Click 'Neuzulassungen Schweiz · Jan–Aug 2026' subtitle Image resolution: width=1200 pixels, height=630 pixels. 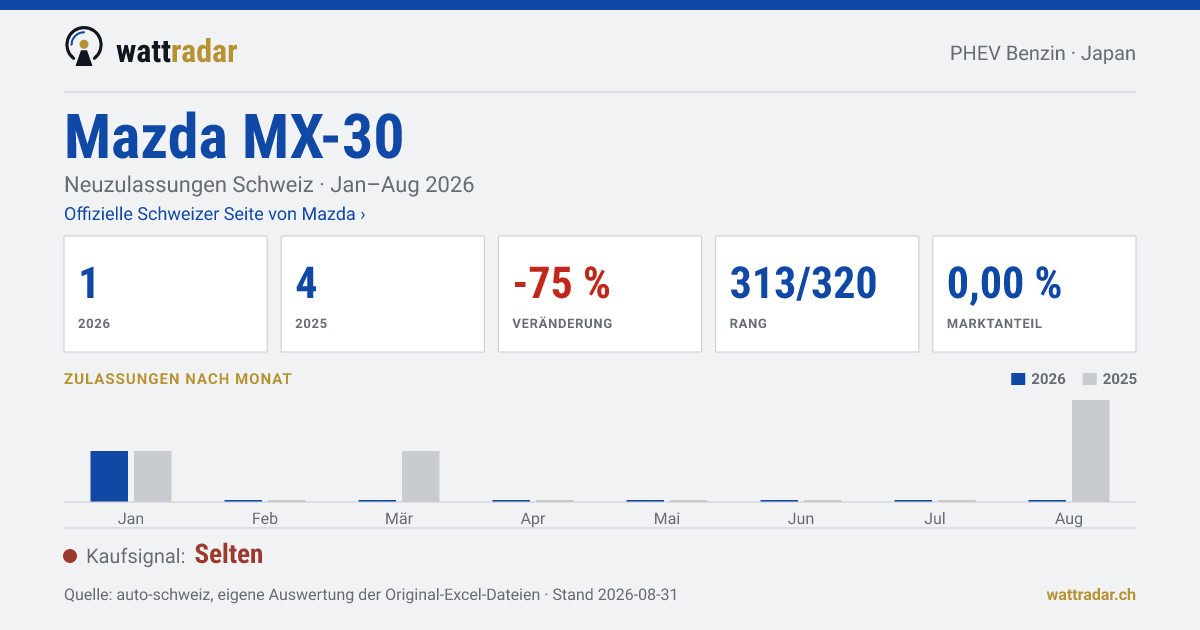[269, 185]
